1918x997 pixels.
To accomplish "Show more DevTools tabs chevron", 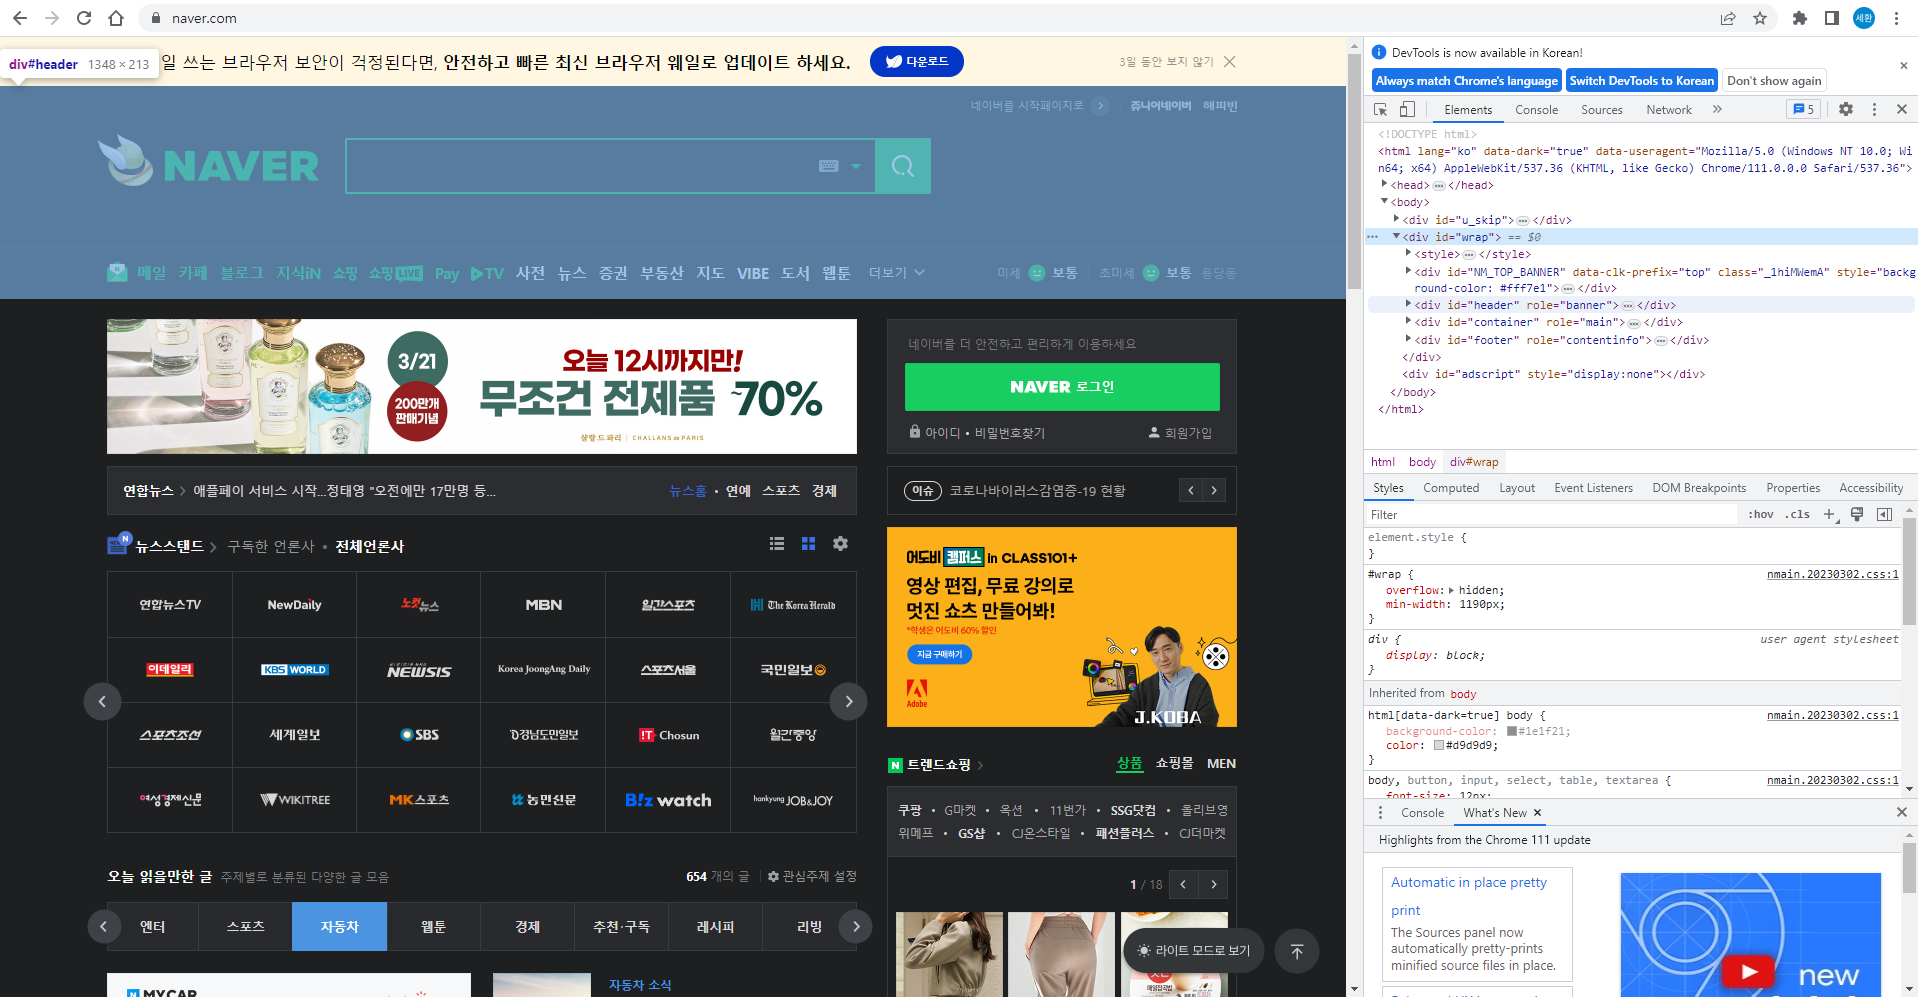I will (x=1717, y=109).
